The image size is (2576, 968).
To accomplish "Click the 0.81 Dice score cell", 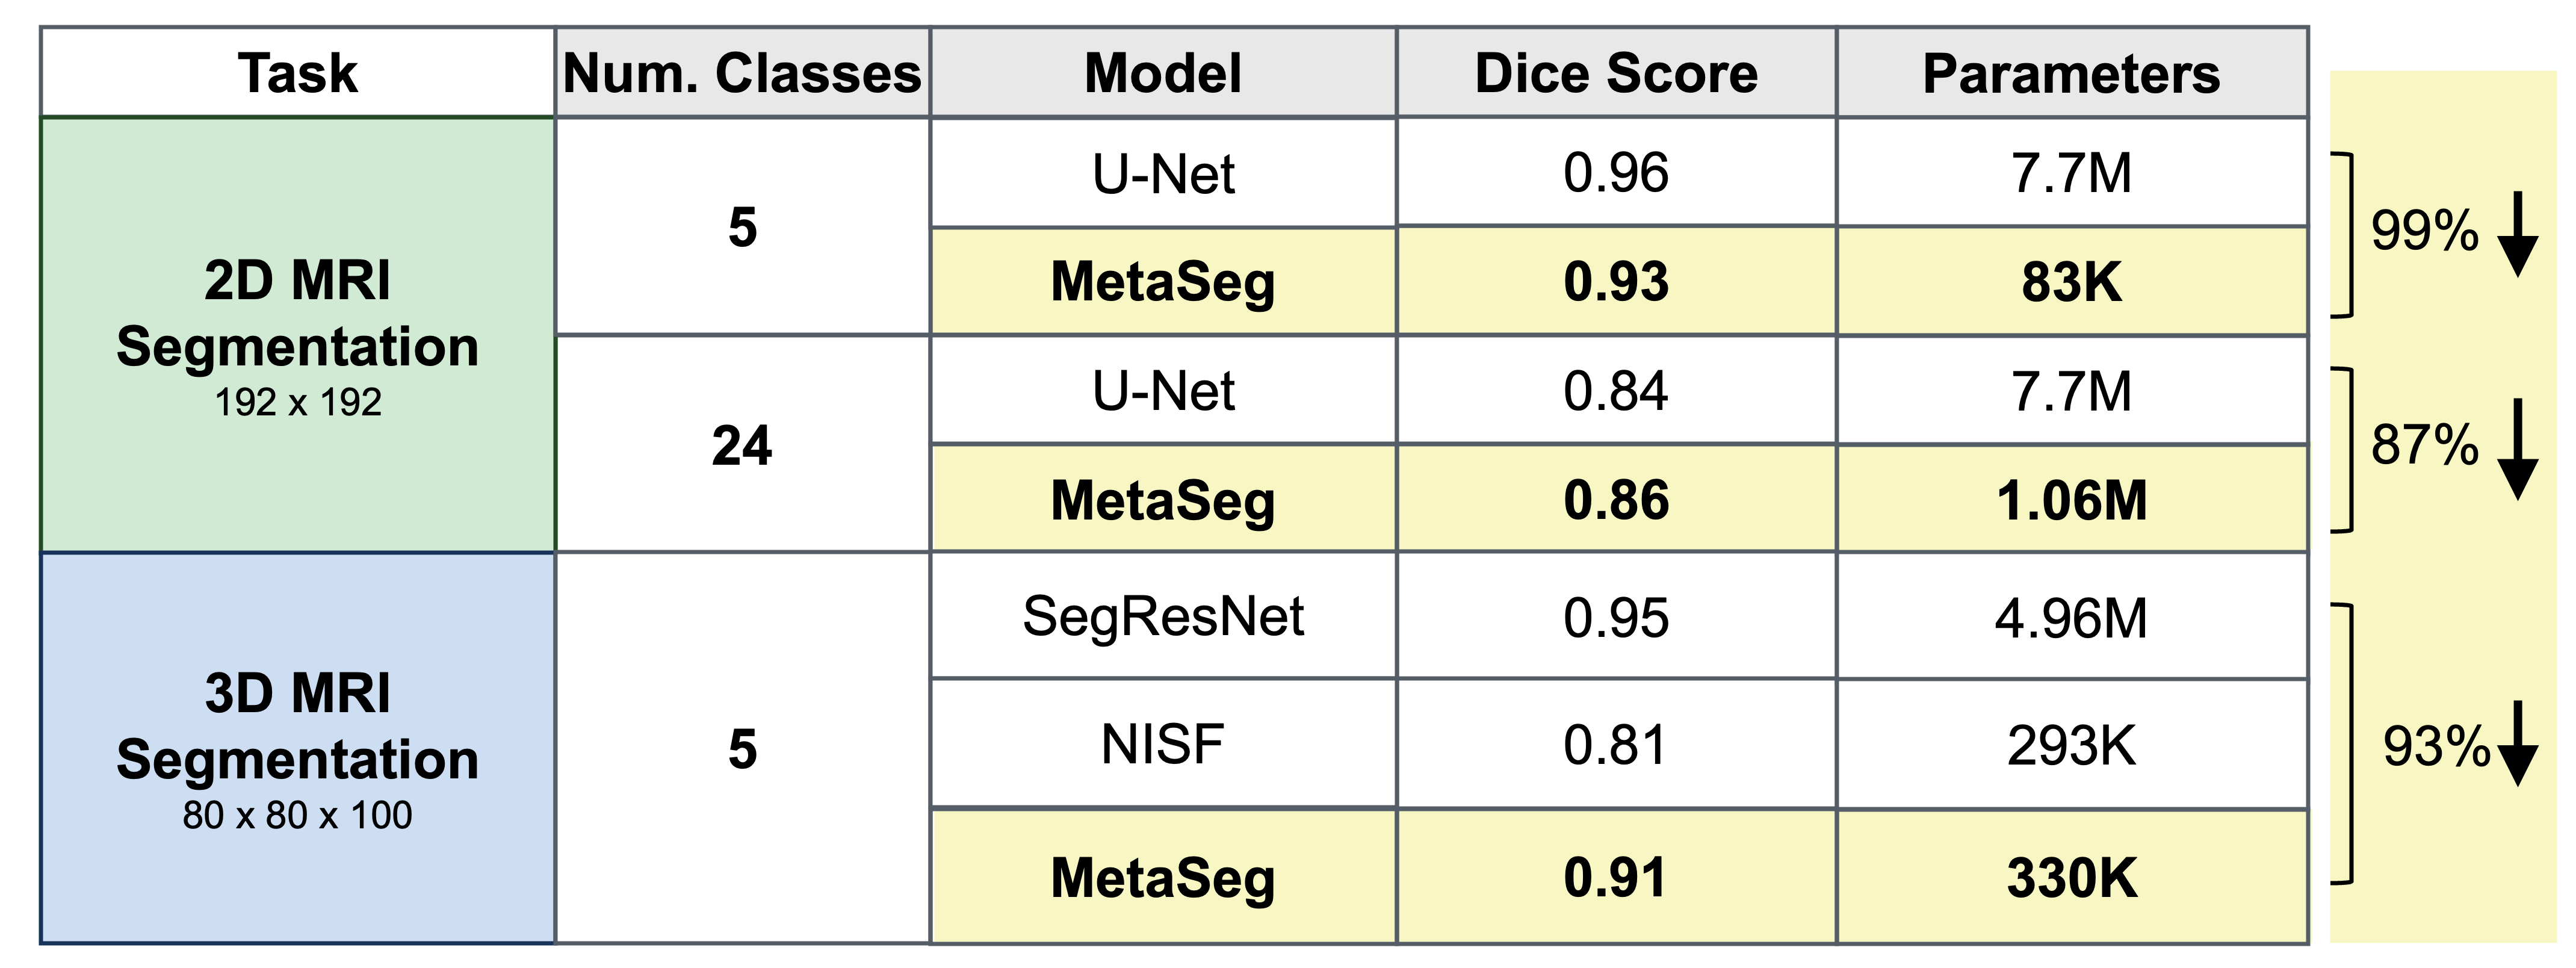I will 1616,745.
